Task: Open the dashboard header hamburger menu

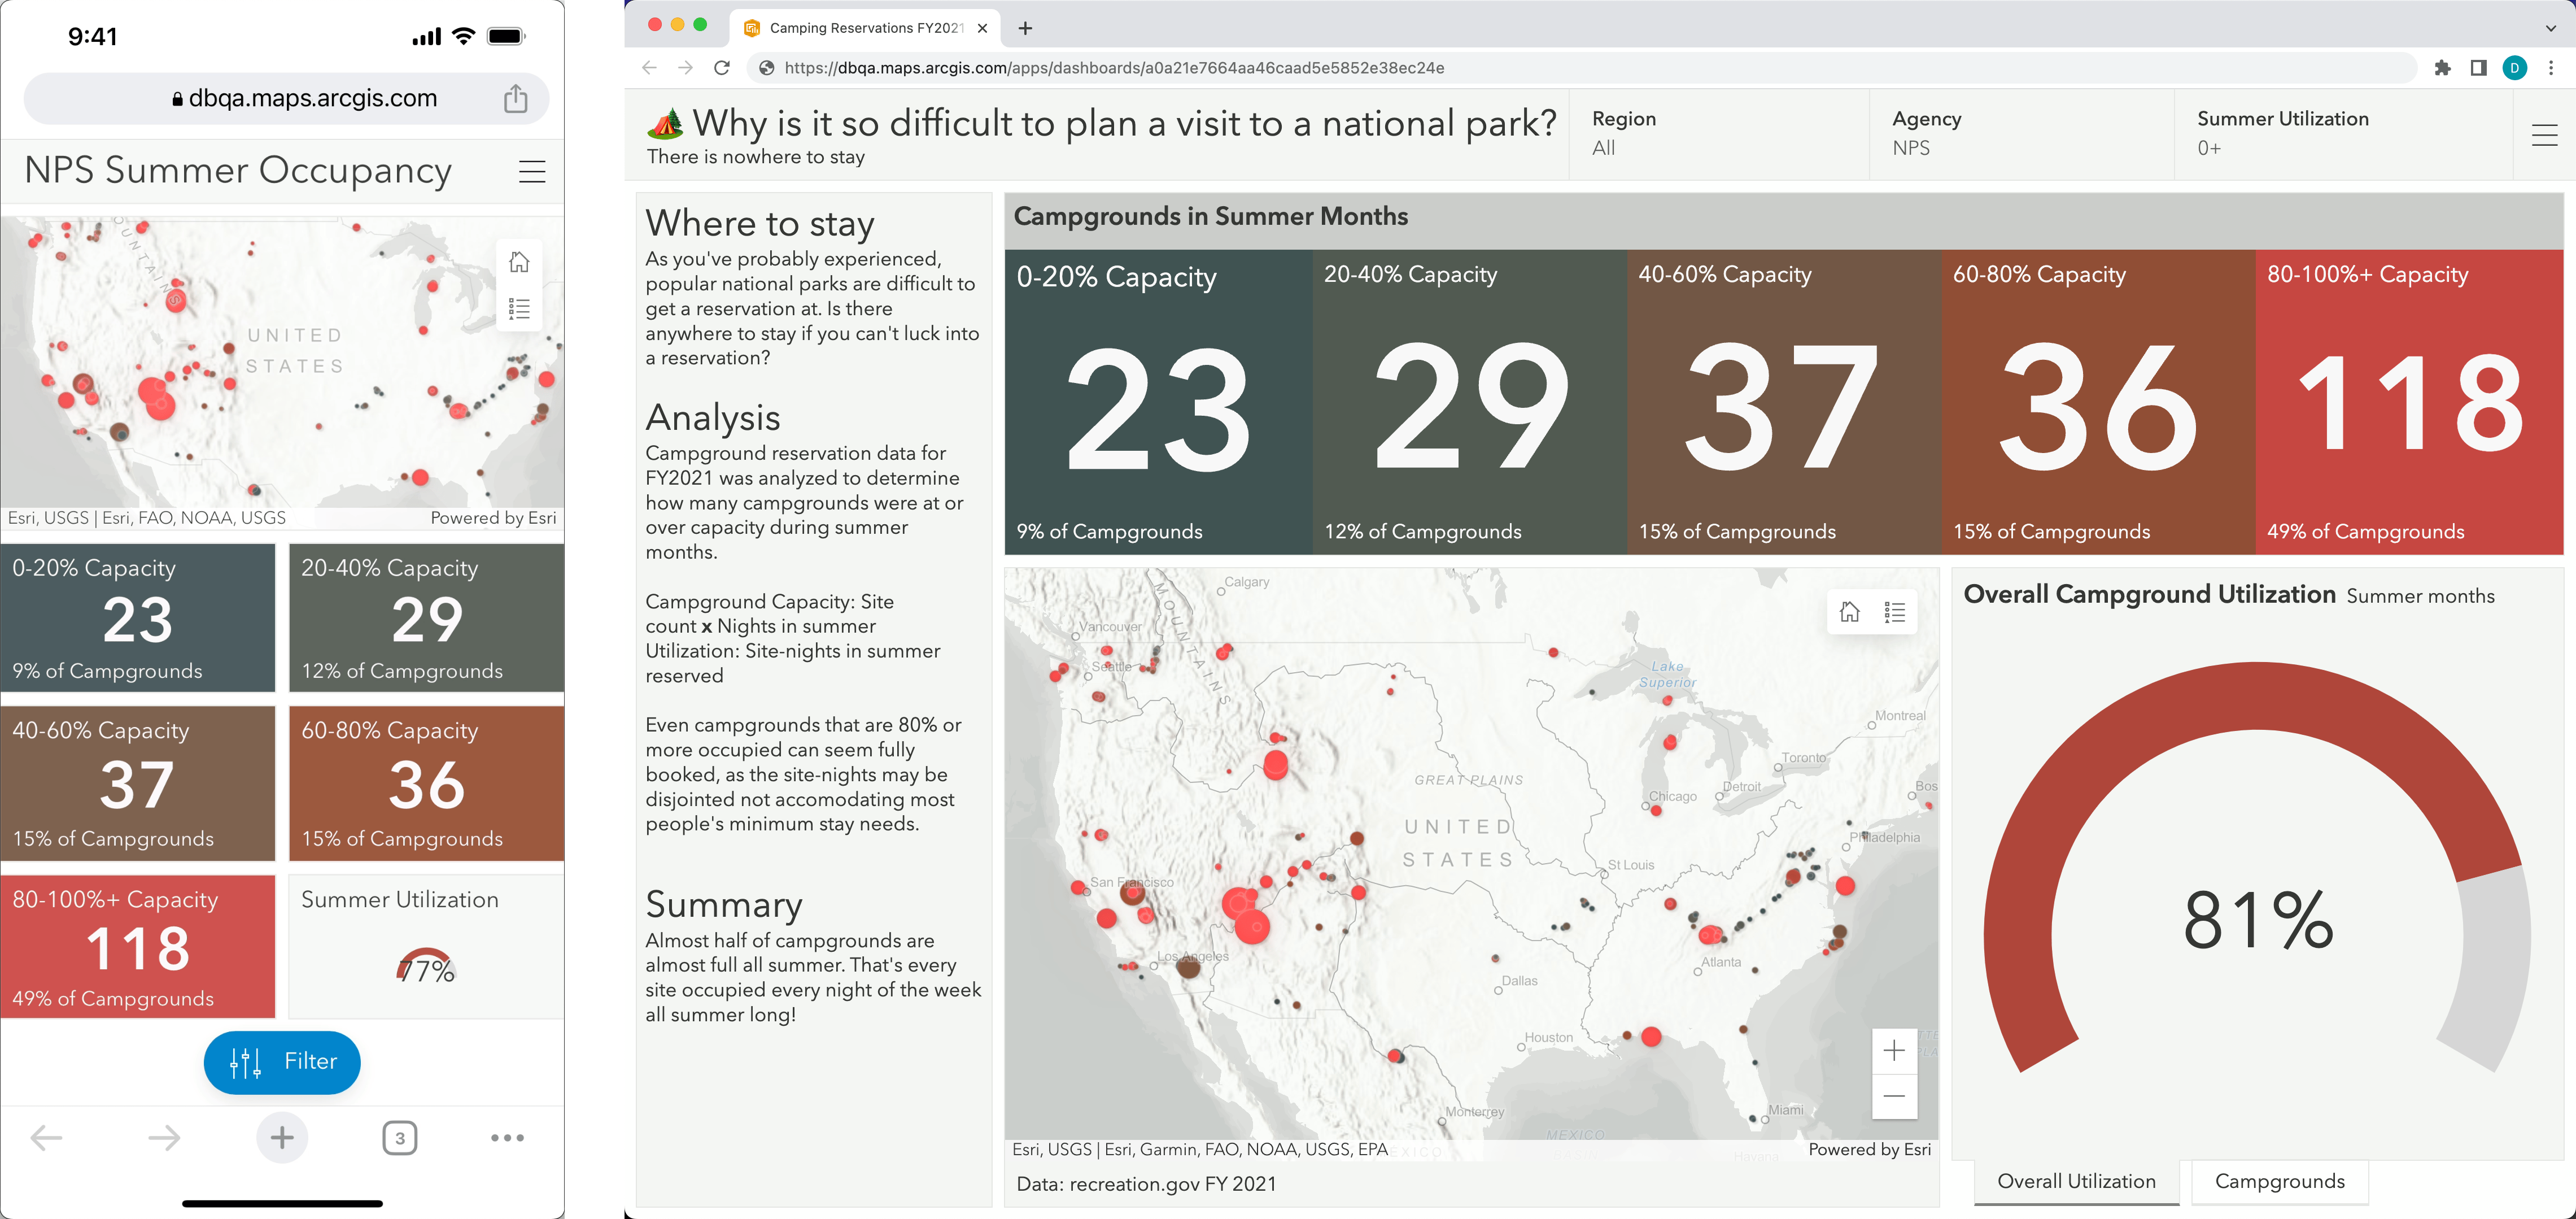Action: [2544, 134]
